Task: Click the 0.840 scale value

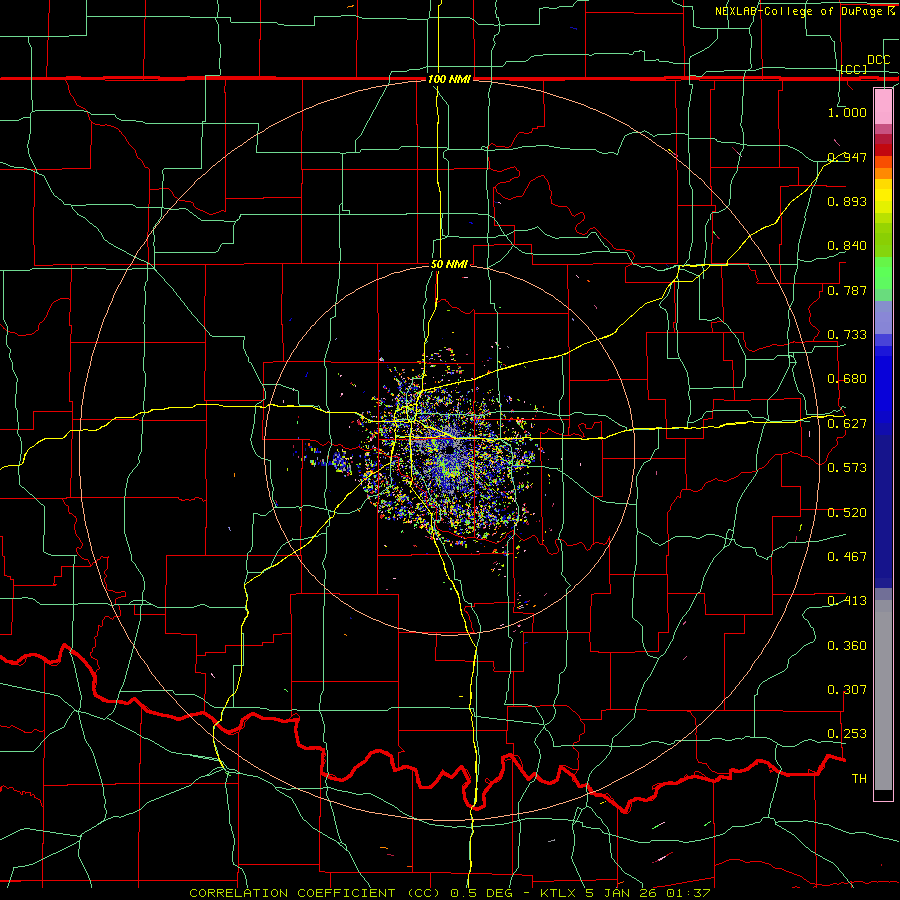Action: (x=847, y=245)
